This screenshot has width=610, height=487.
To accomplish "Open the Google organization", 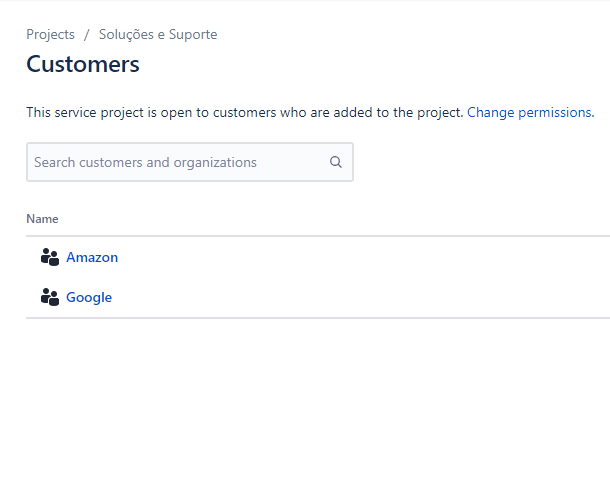I will tap(89, 297).
